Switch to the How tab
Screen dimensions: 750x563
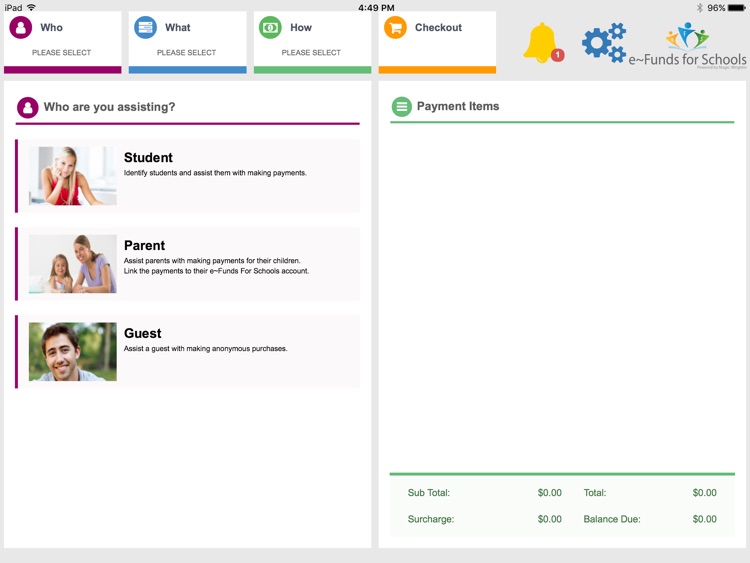click(312, 43)
